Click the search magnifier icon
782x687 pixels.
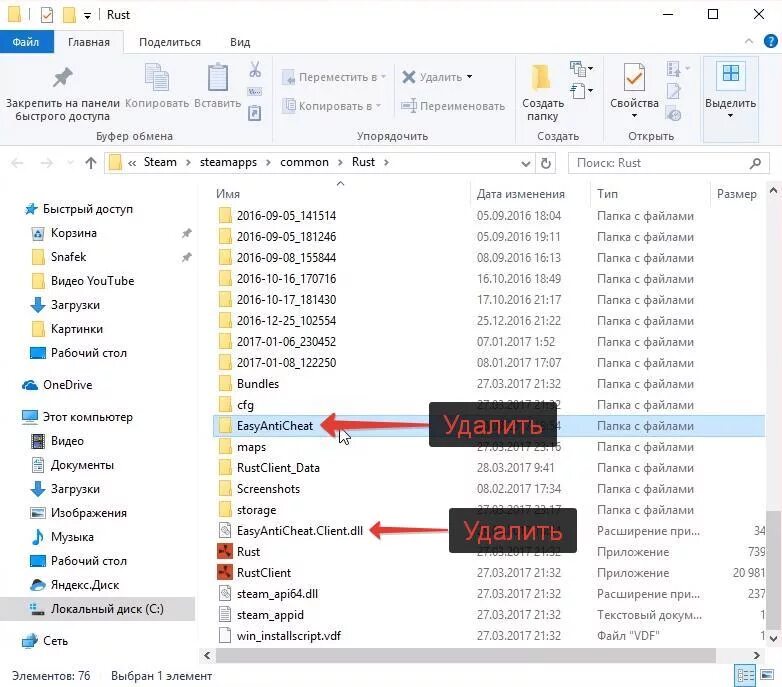tap(756, 163)
